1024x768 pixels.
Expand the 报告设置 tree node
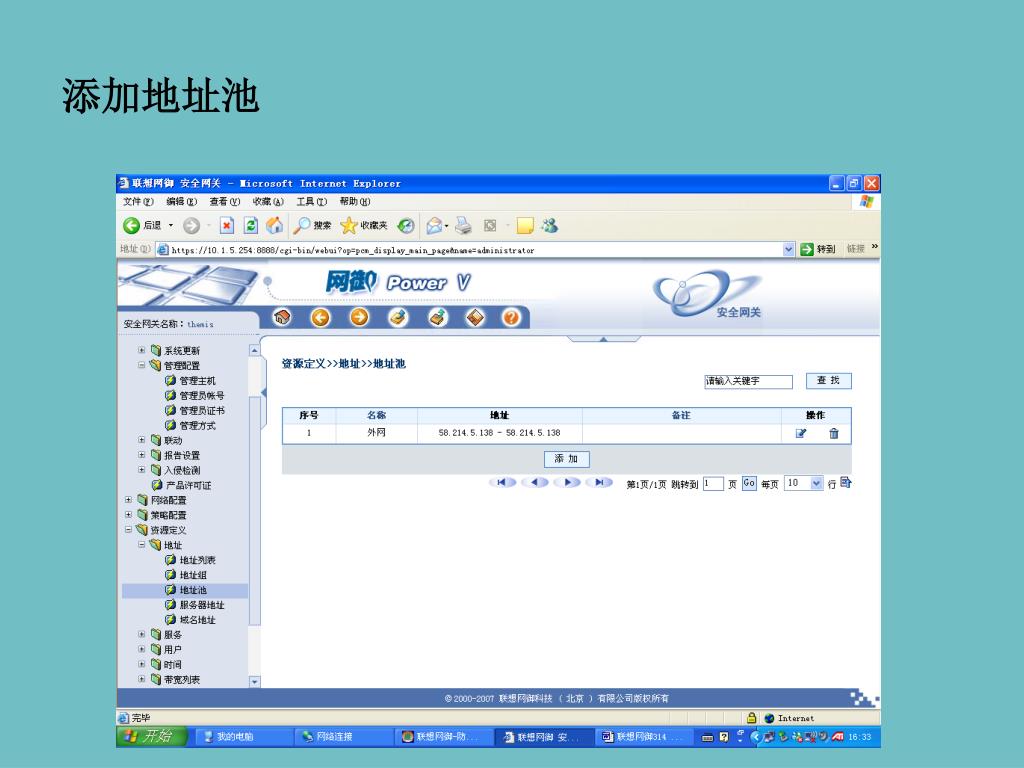click(x=142, y=455)
